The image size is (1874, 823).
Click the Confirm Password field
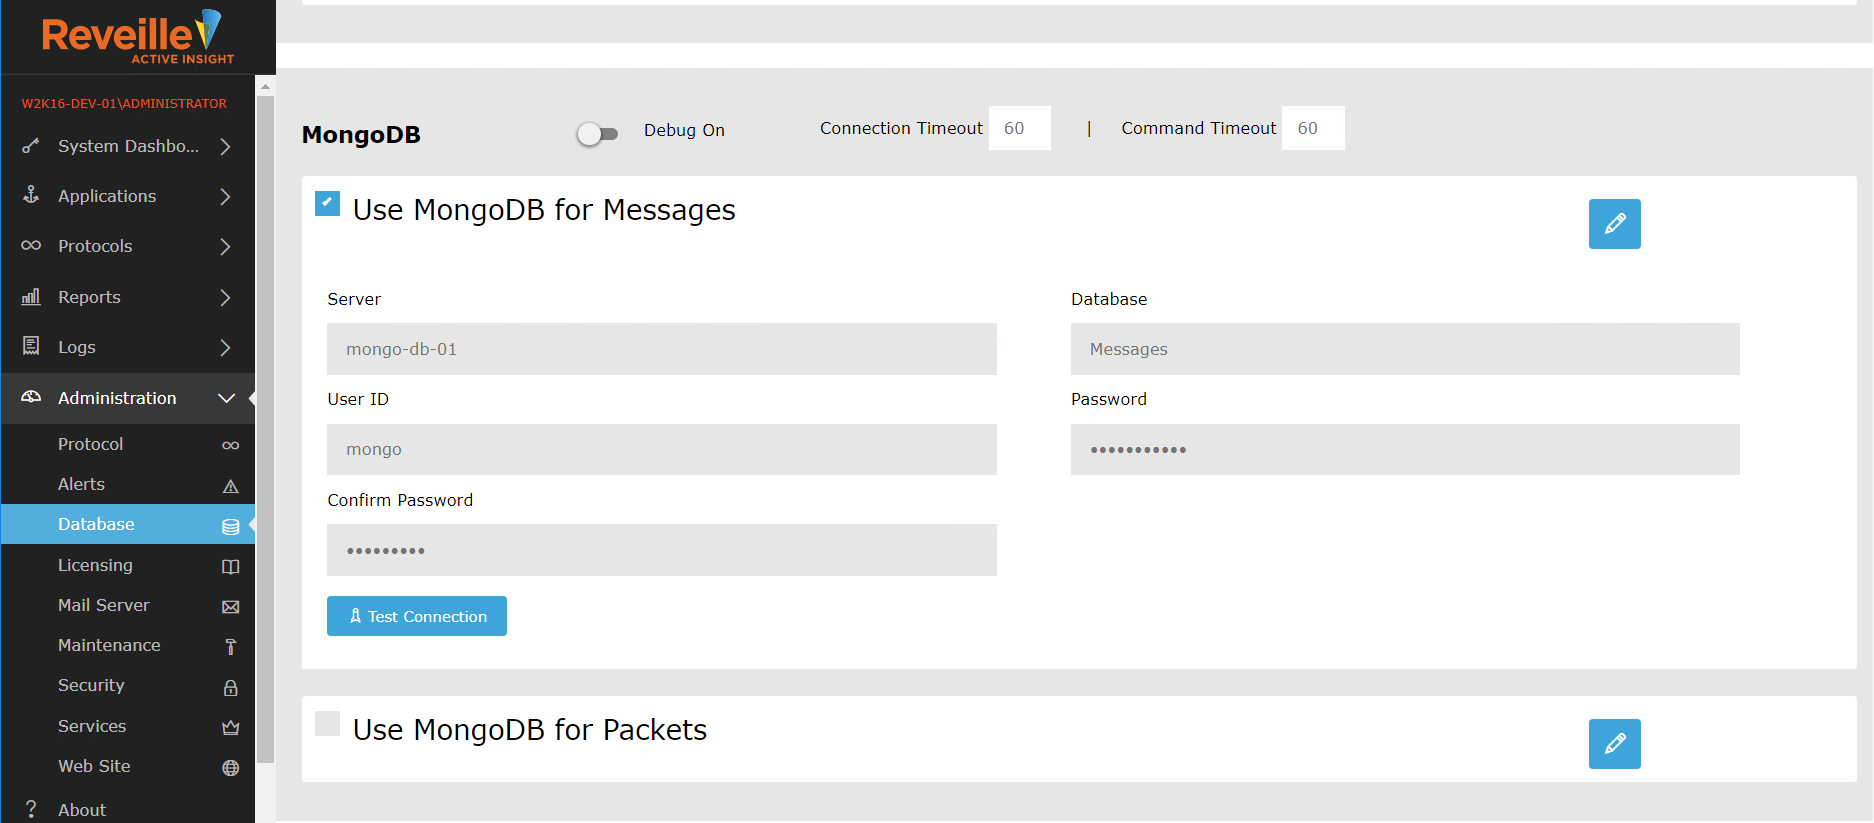[662, 550]
